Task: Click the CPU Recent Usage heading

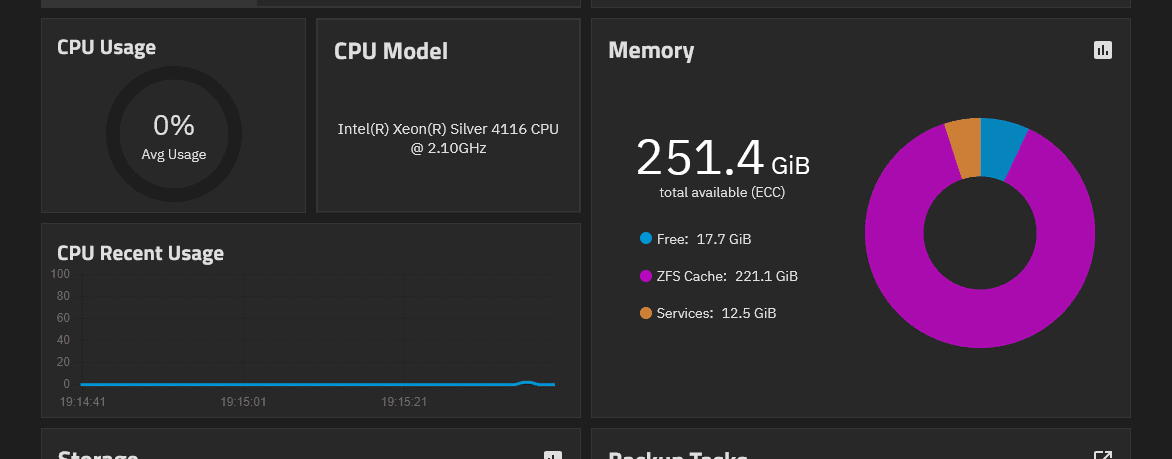Action: point(140,253)
